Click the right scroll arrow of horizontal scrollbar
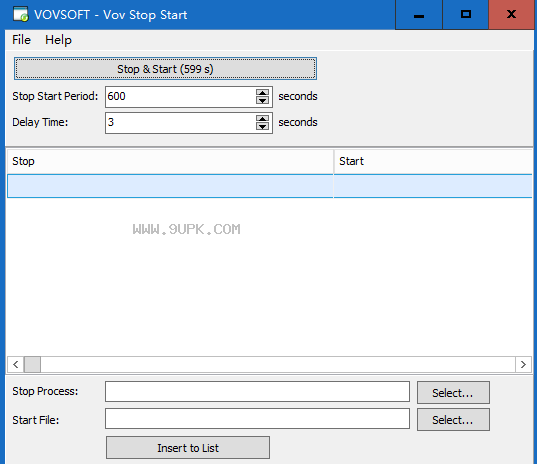 point(523,364)
